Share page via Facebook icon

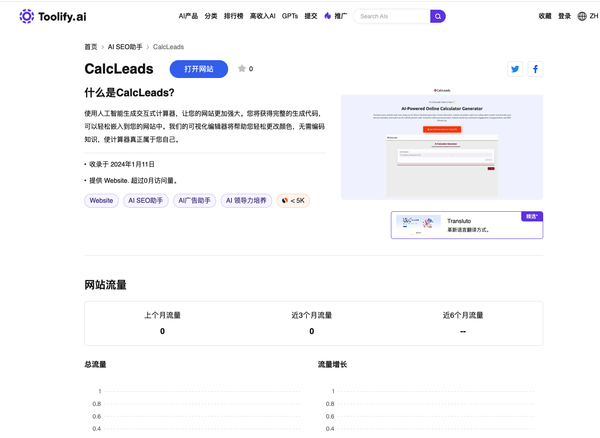[x=535, y=69]
